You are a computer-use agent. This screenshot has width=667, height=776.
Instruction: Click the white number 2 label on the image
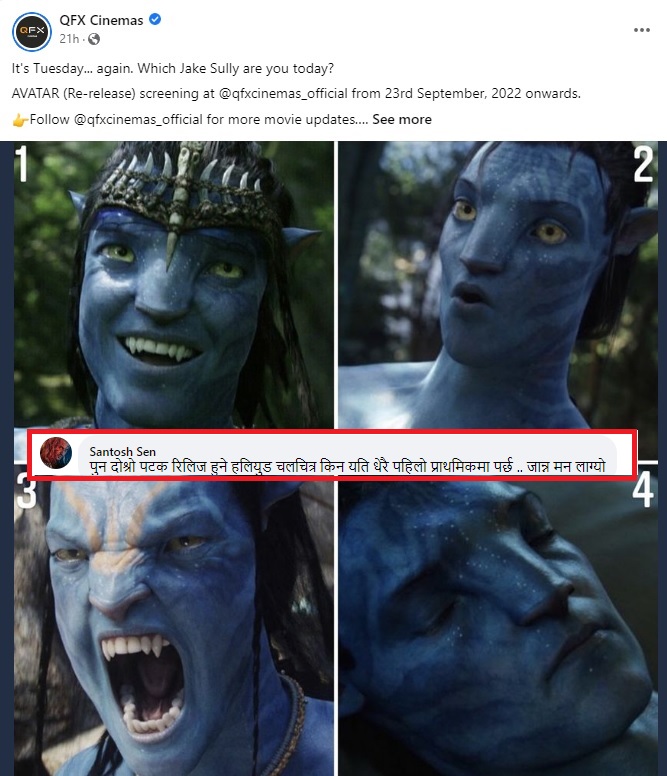[x=643, y=164]
